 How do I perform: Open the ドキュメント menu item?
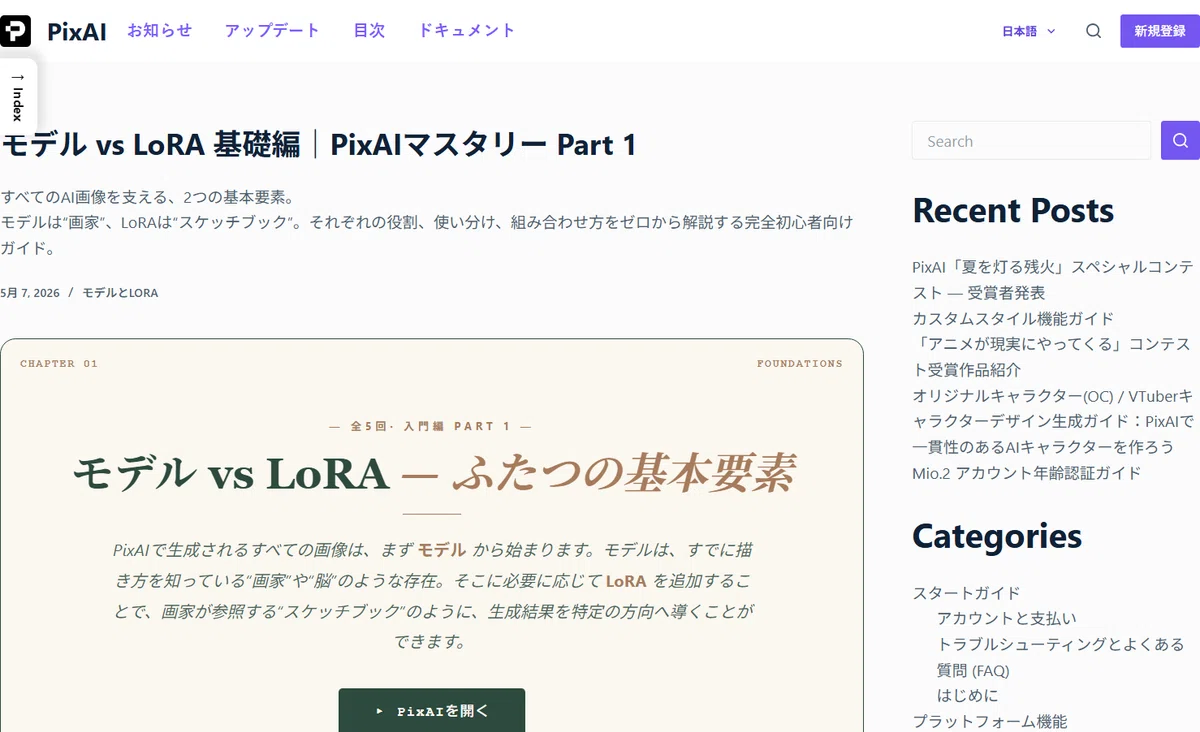click(x=466, y=30)
